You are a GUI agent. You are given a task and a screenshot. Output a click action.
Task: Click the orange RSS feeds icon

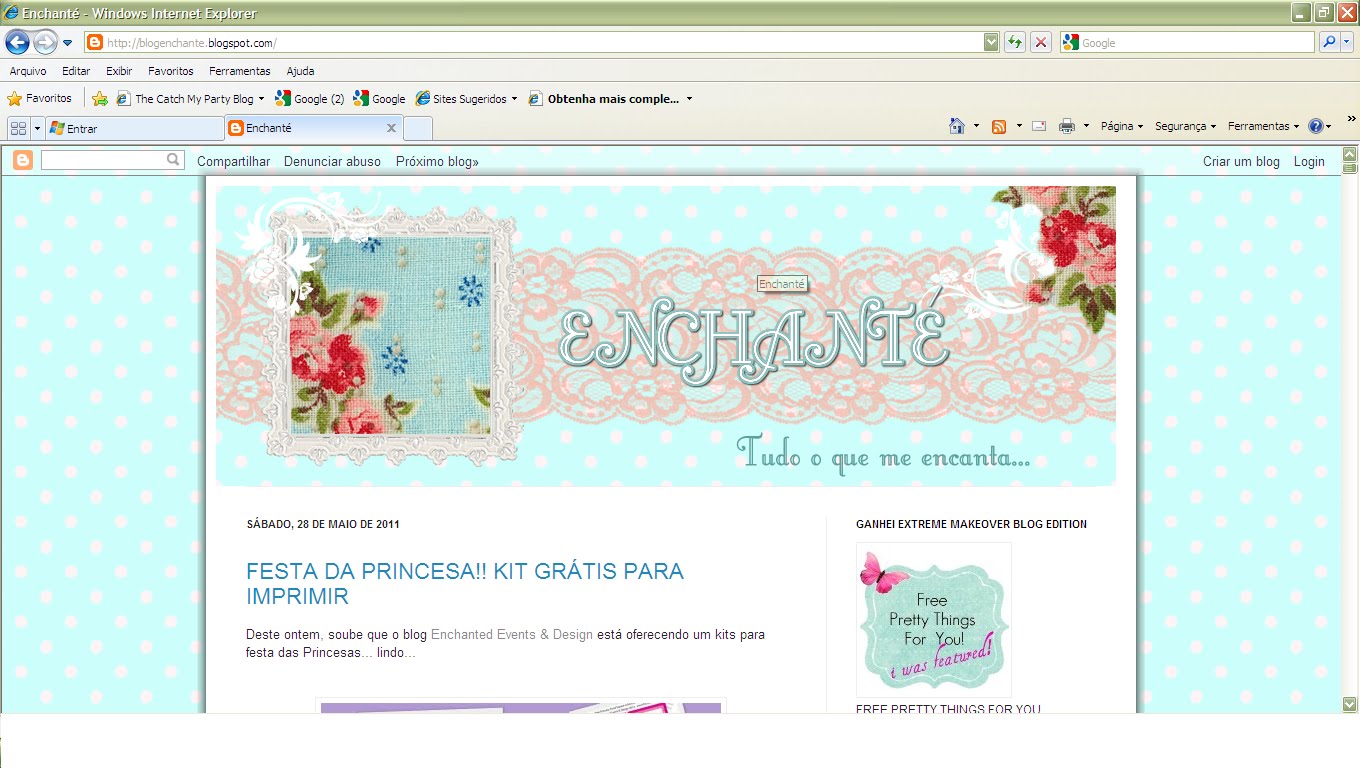tap(998, 126)
